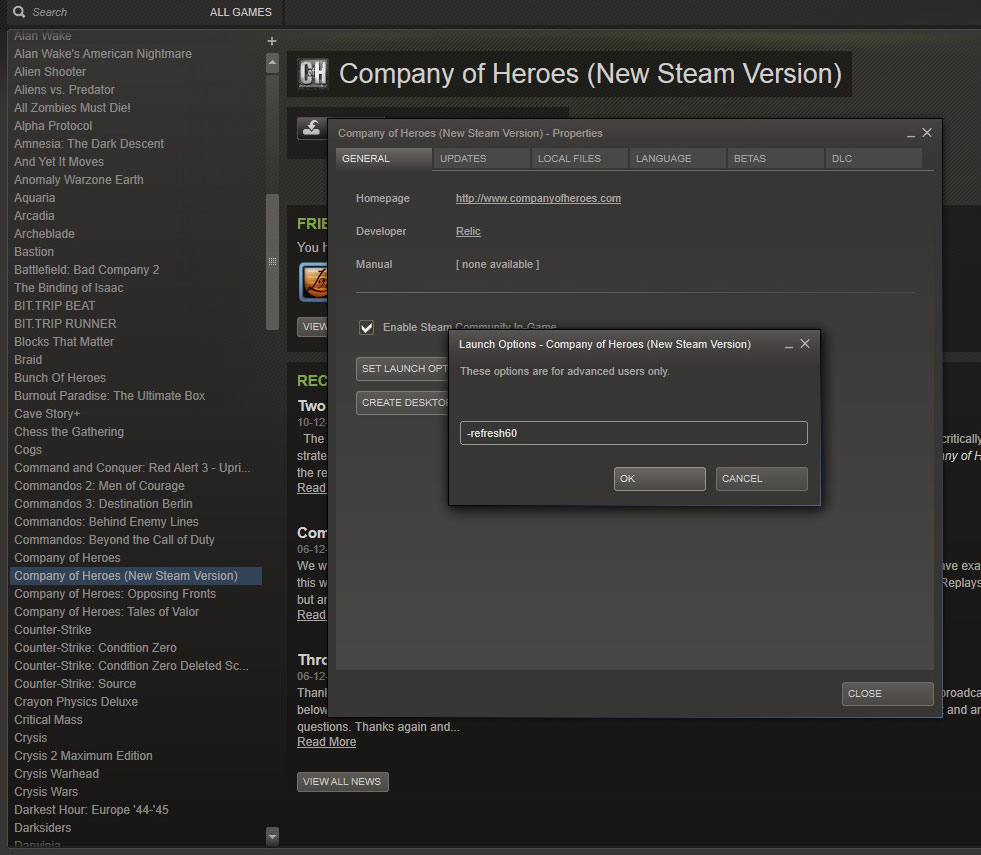This screenshot has height=855, width=981.
Task: Click the install download icon button
Action: (312, 128)
